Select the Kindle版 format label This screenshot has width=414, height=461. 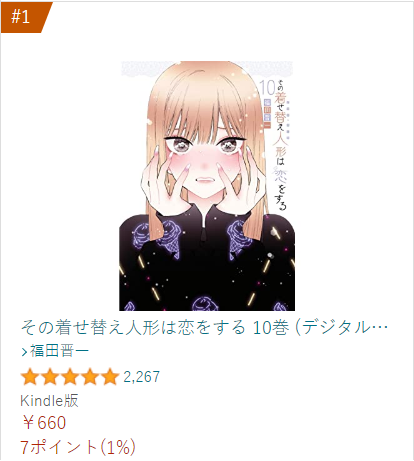pyautogui.click(x=49, y=400)
